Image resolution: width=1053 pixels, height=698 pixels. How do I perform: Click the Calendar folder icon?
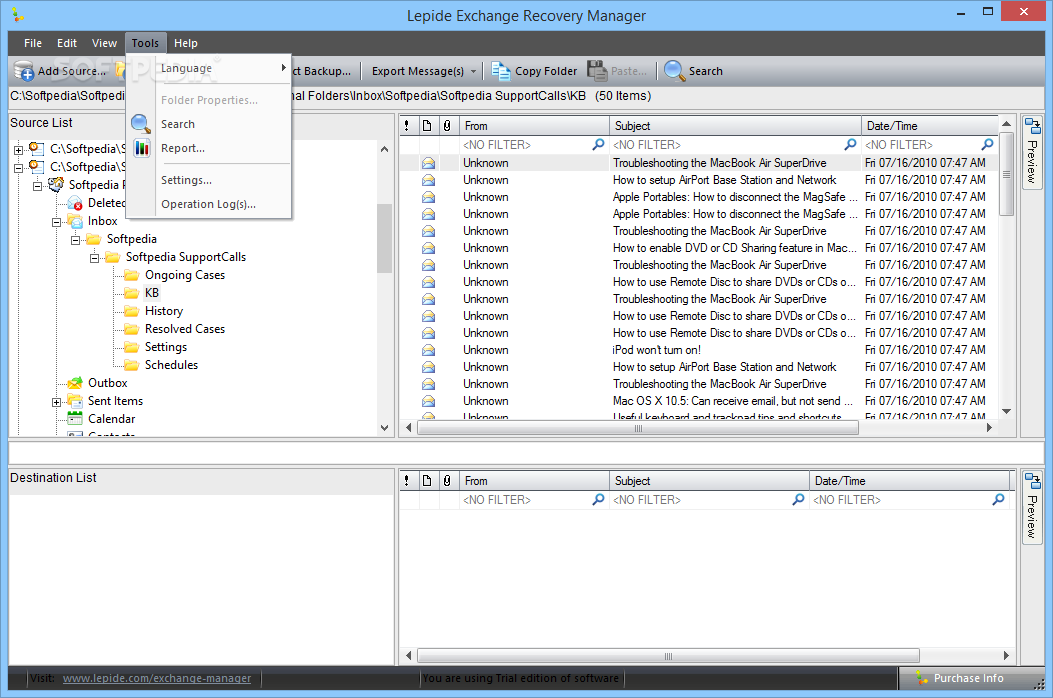click(75, 419)
